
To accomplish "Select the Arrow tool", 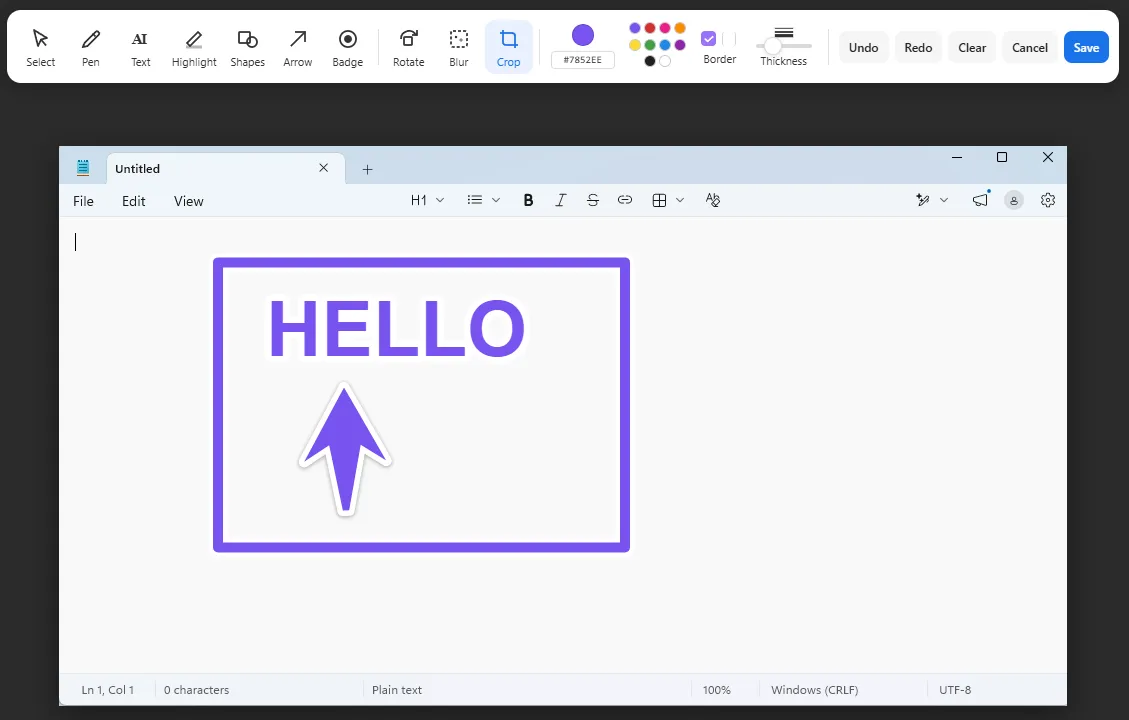I will click(x=297, y=48).
